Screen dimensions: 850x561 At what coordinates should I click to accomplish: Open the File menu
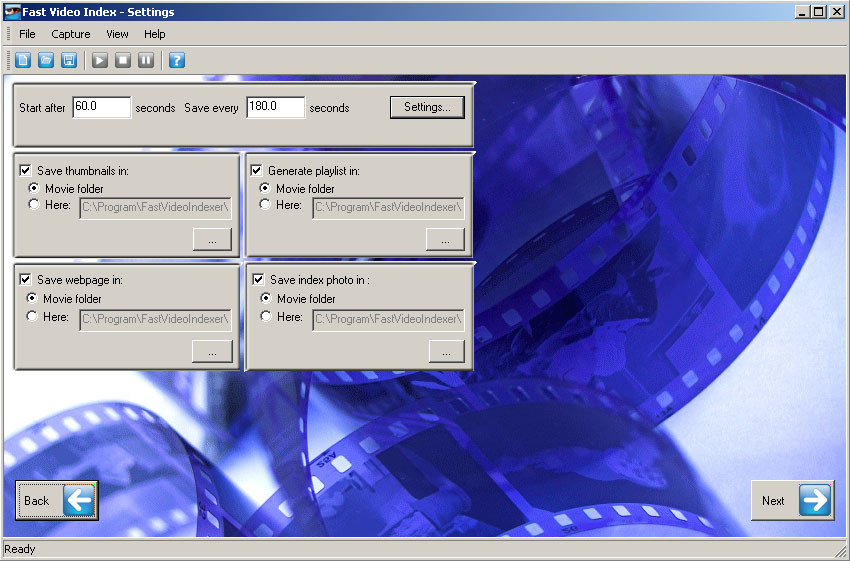tap(27, 34)
